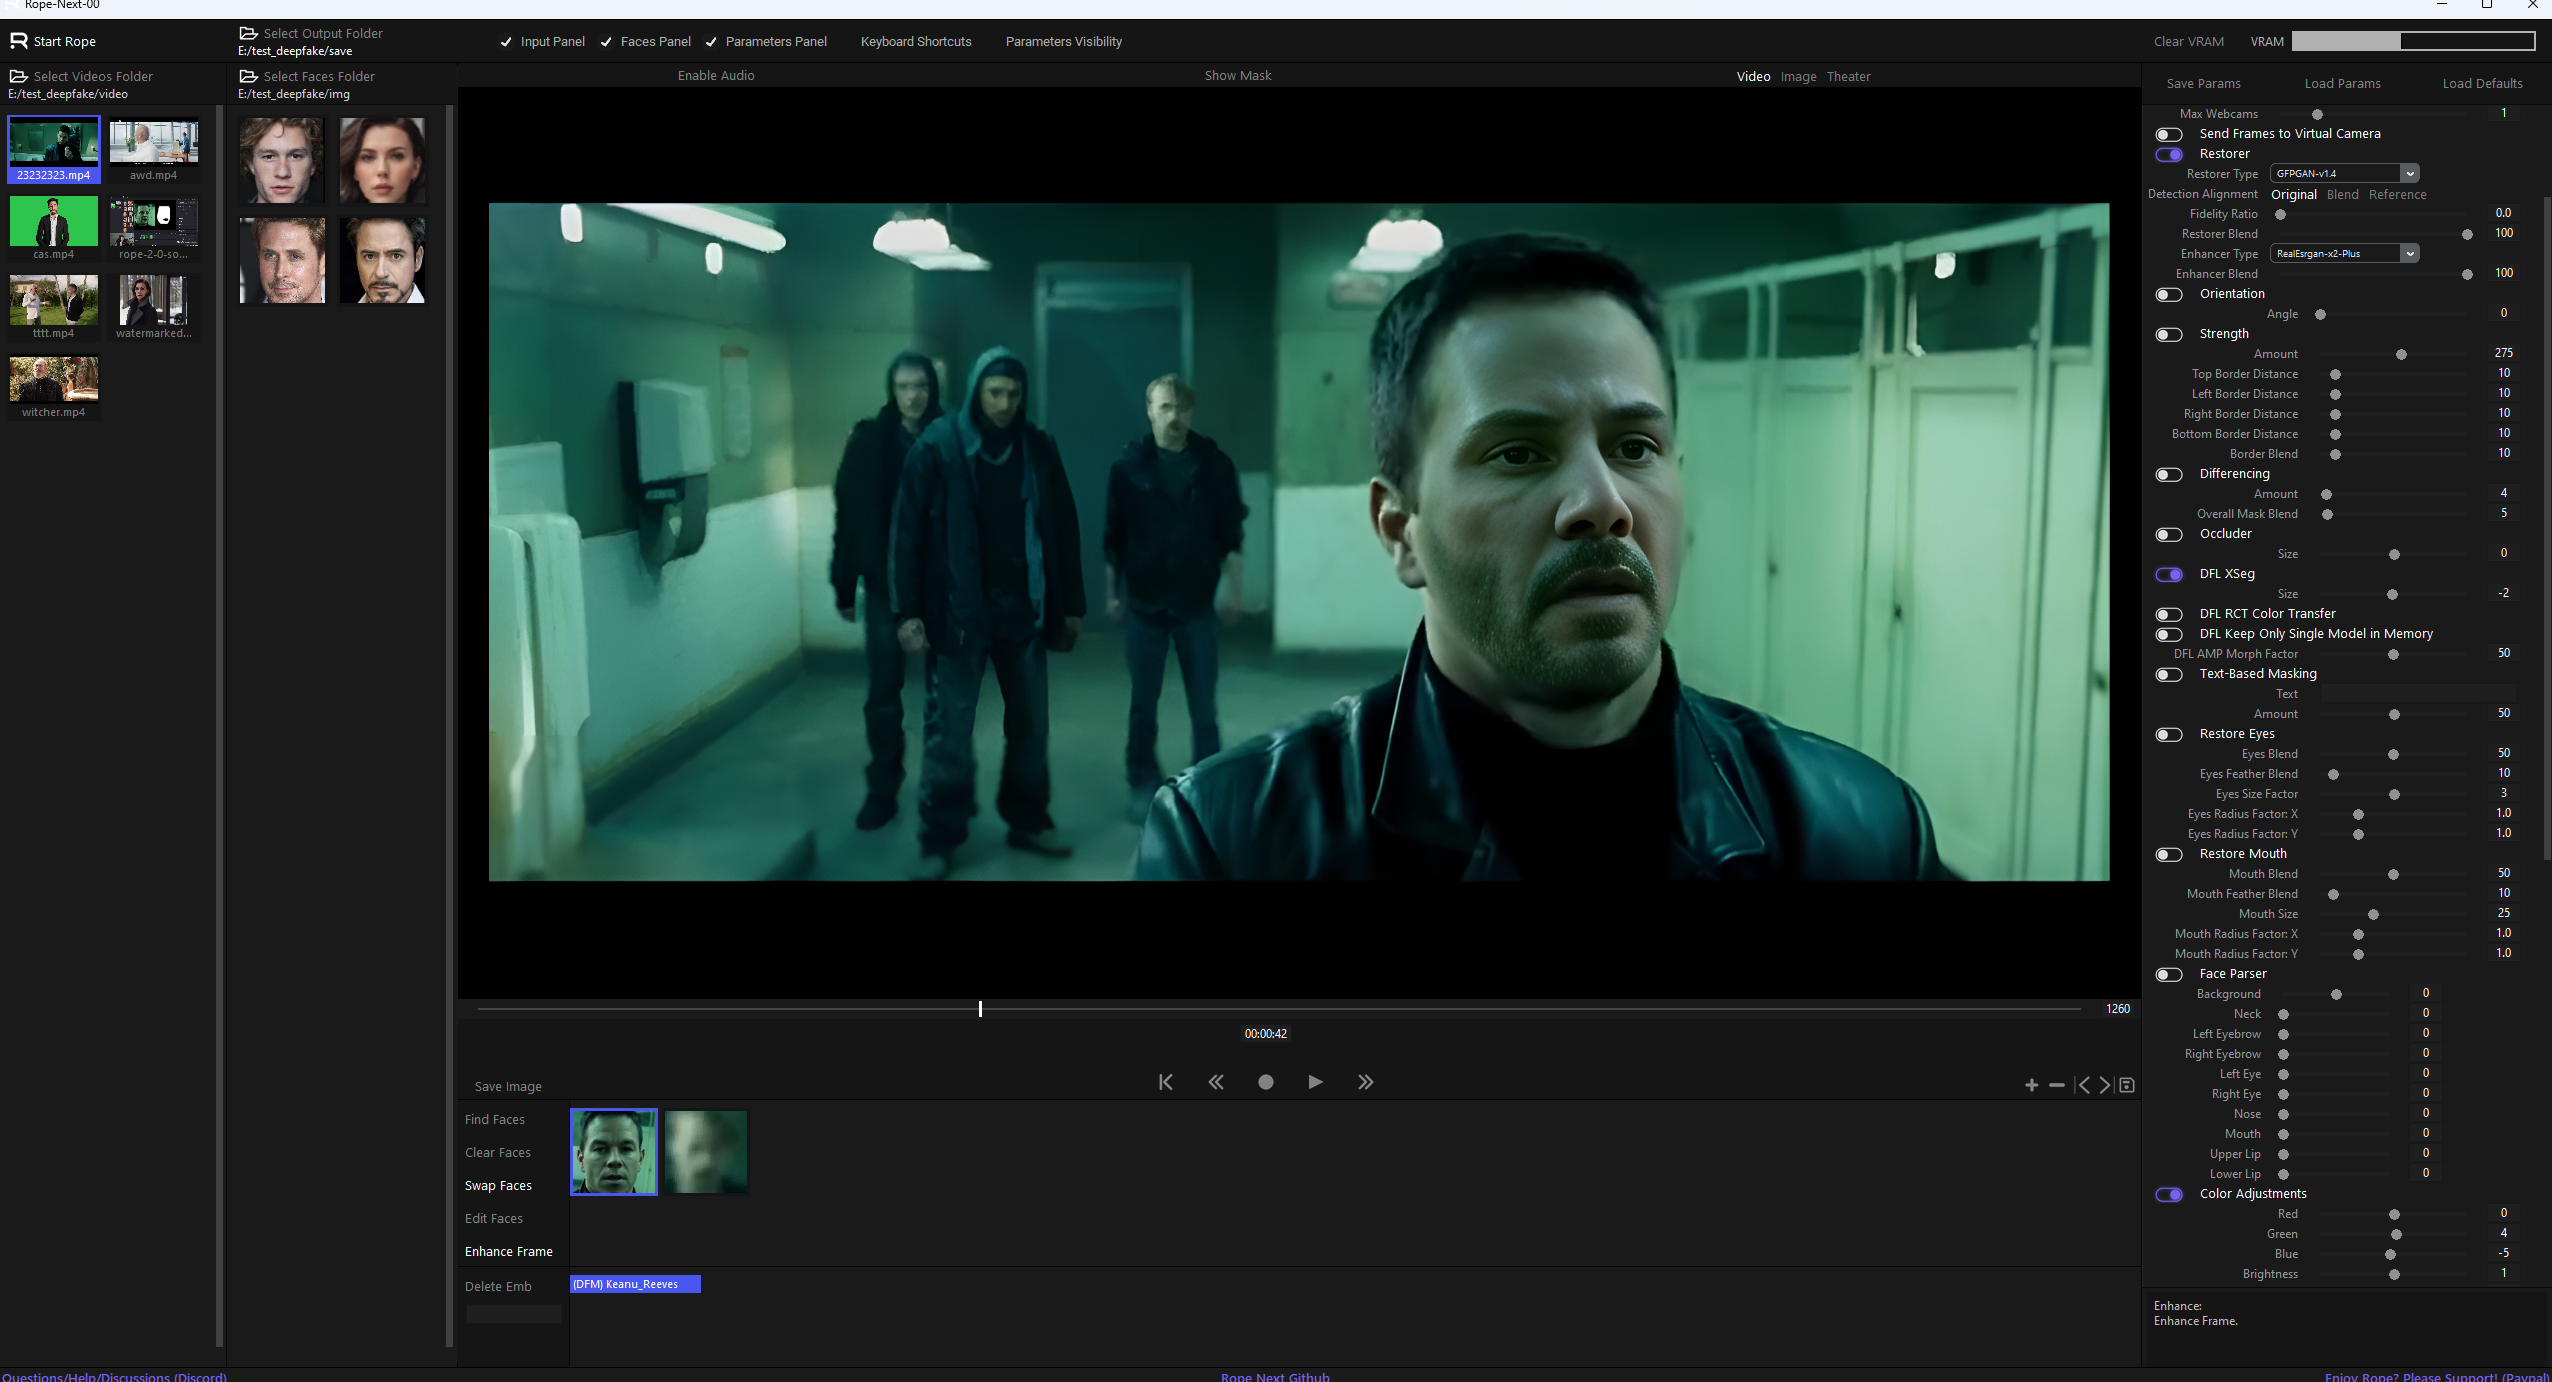The width and height of the screenshot is (2552, 1382).
Task: Switch to the Image tab
Action: click(1798, 76)
